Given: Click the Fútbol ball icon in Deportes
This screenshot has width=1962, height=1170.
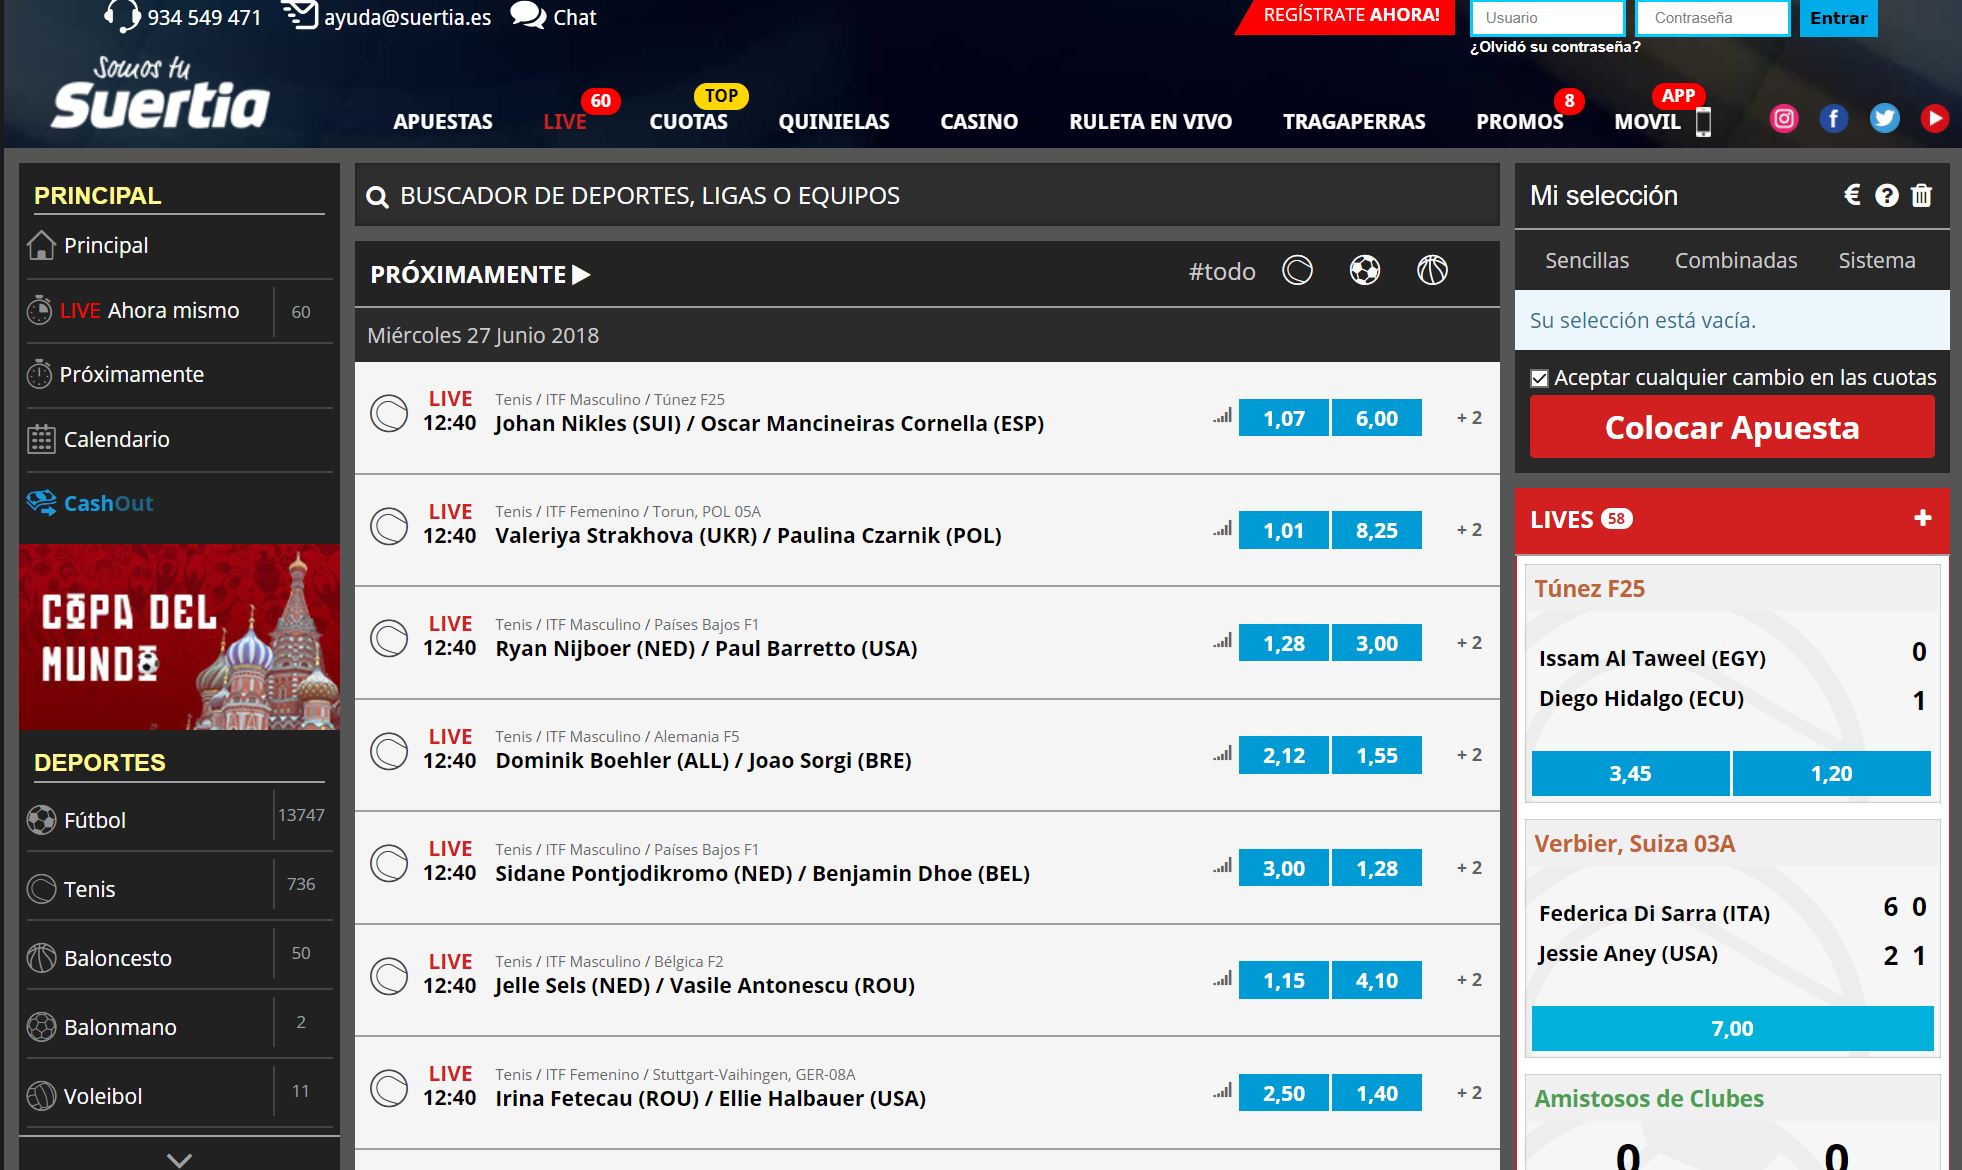Looking at the screenshot, I should point(41,820).
